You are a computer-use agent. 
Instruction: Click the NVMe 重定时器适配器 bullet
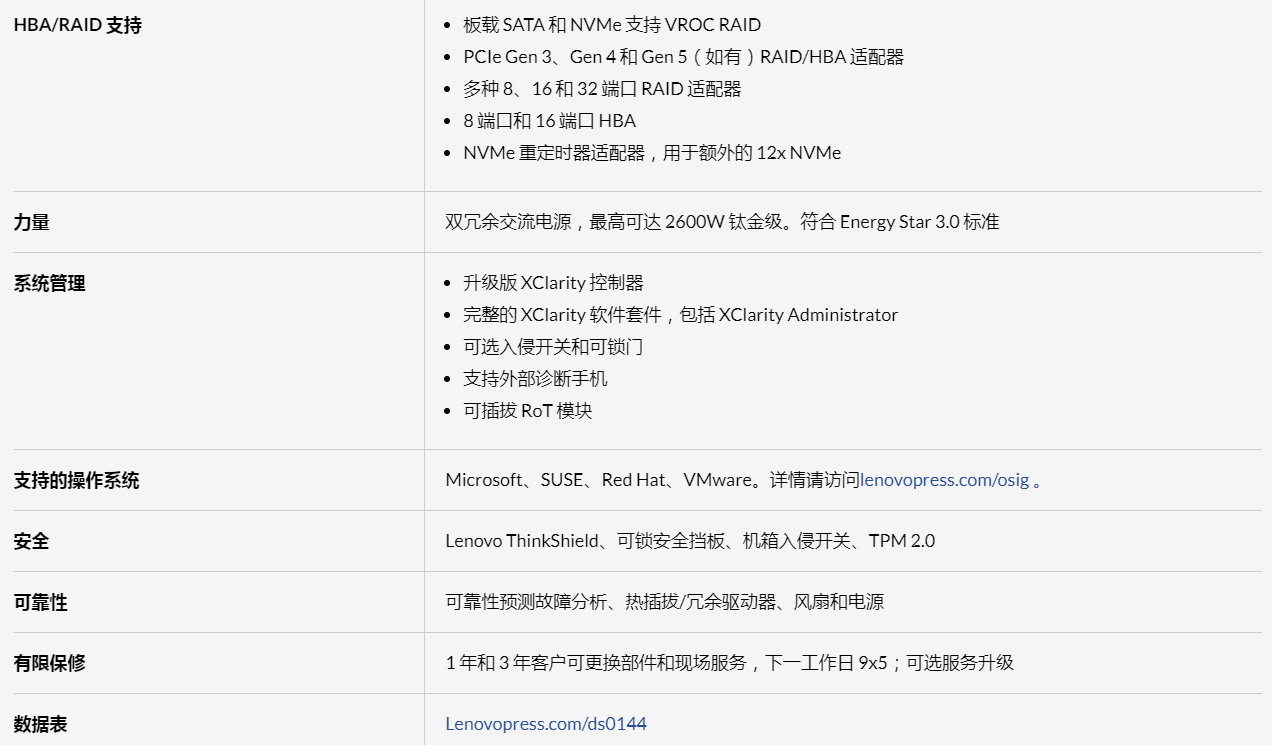[652, 153]
